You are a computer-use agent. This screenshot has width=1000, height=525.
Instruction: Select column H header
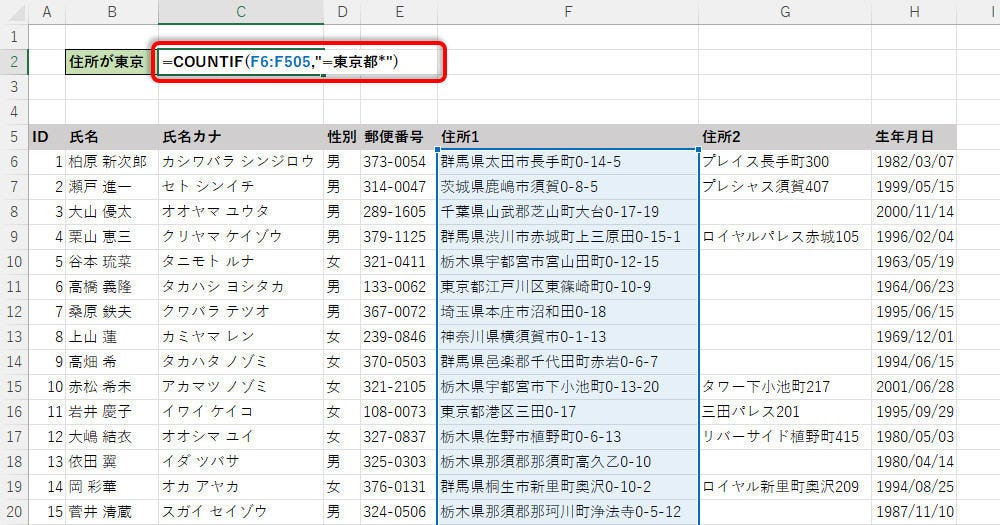point(913,12)
